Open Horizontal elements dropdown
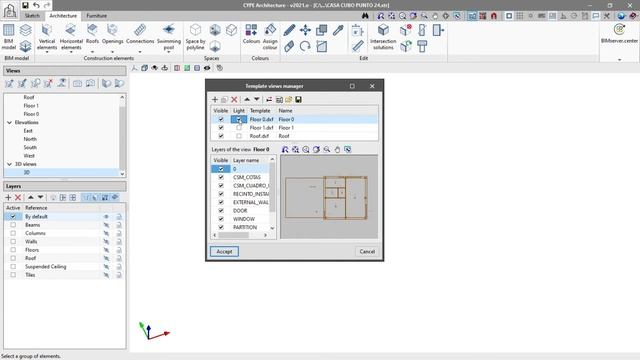 pos(71,52)
